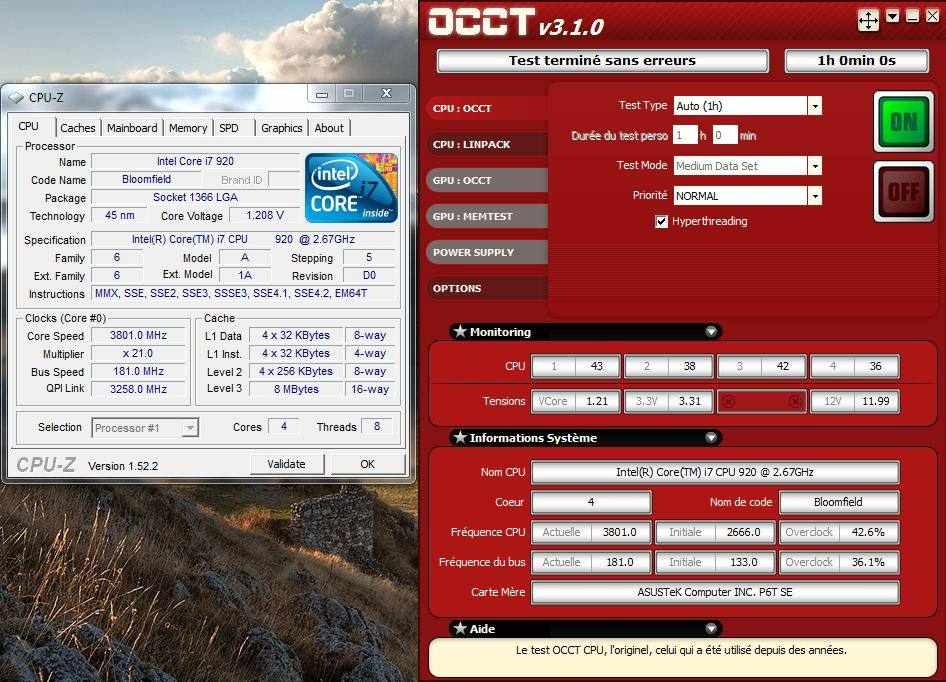Click the 'Test terminé sans erreurs' status bar

coord(602,60)
